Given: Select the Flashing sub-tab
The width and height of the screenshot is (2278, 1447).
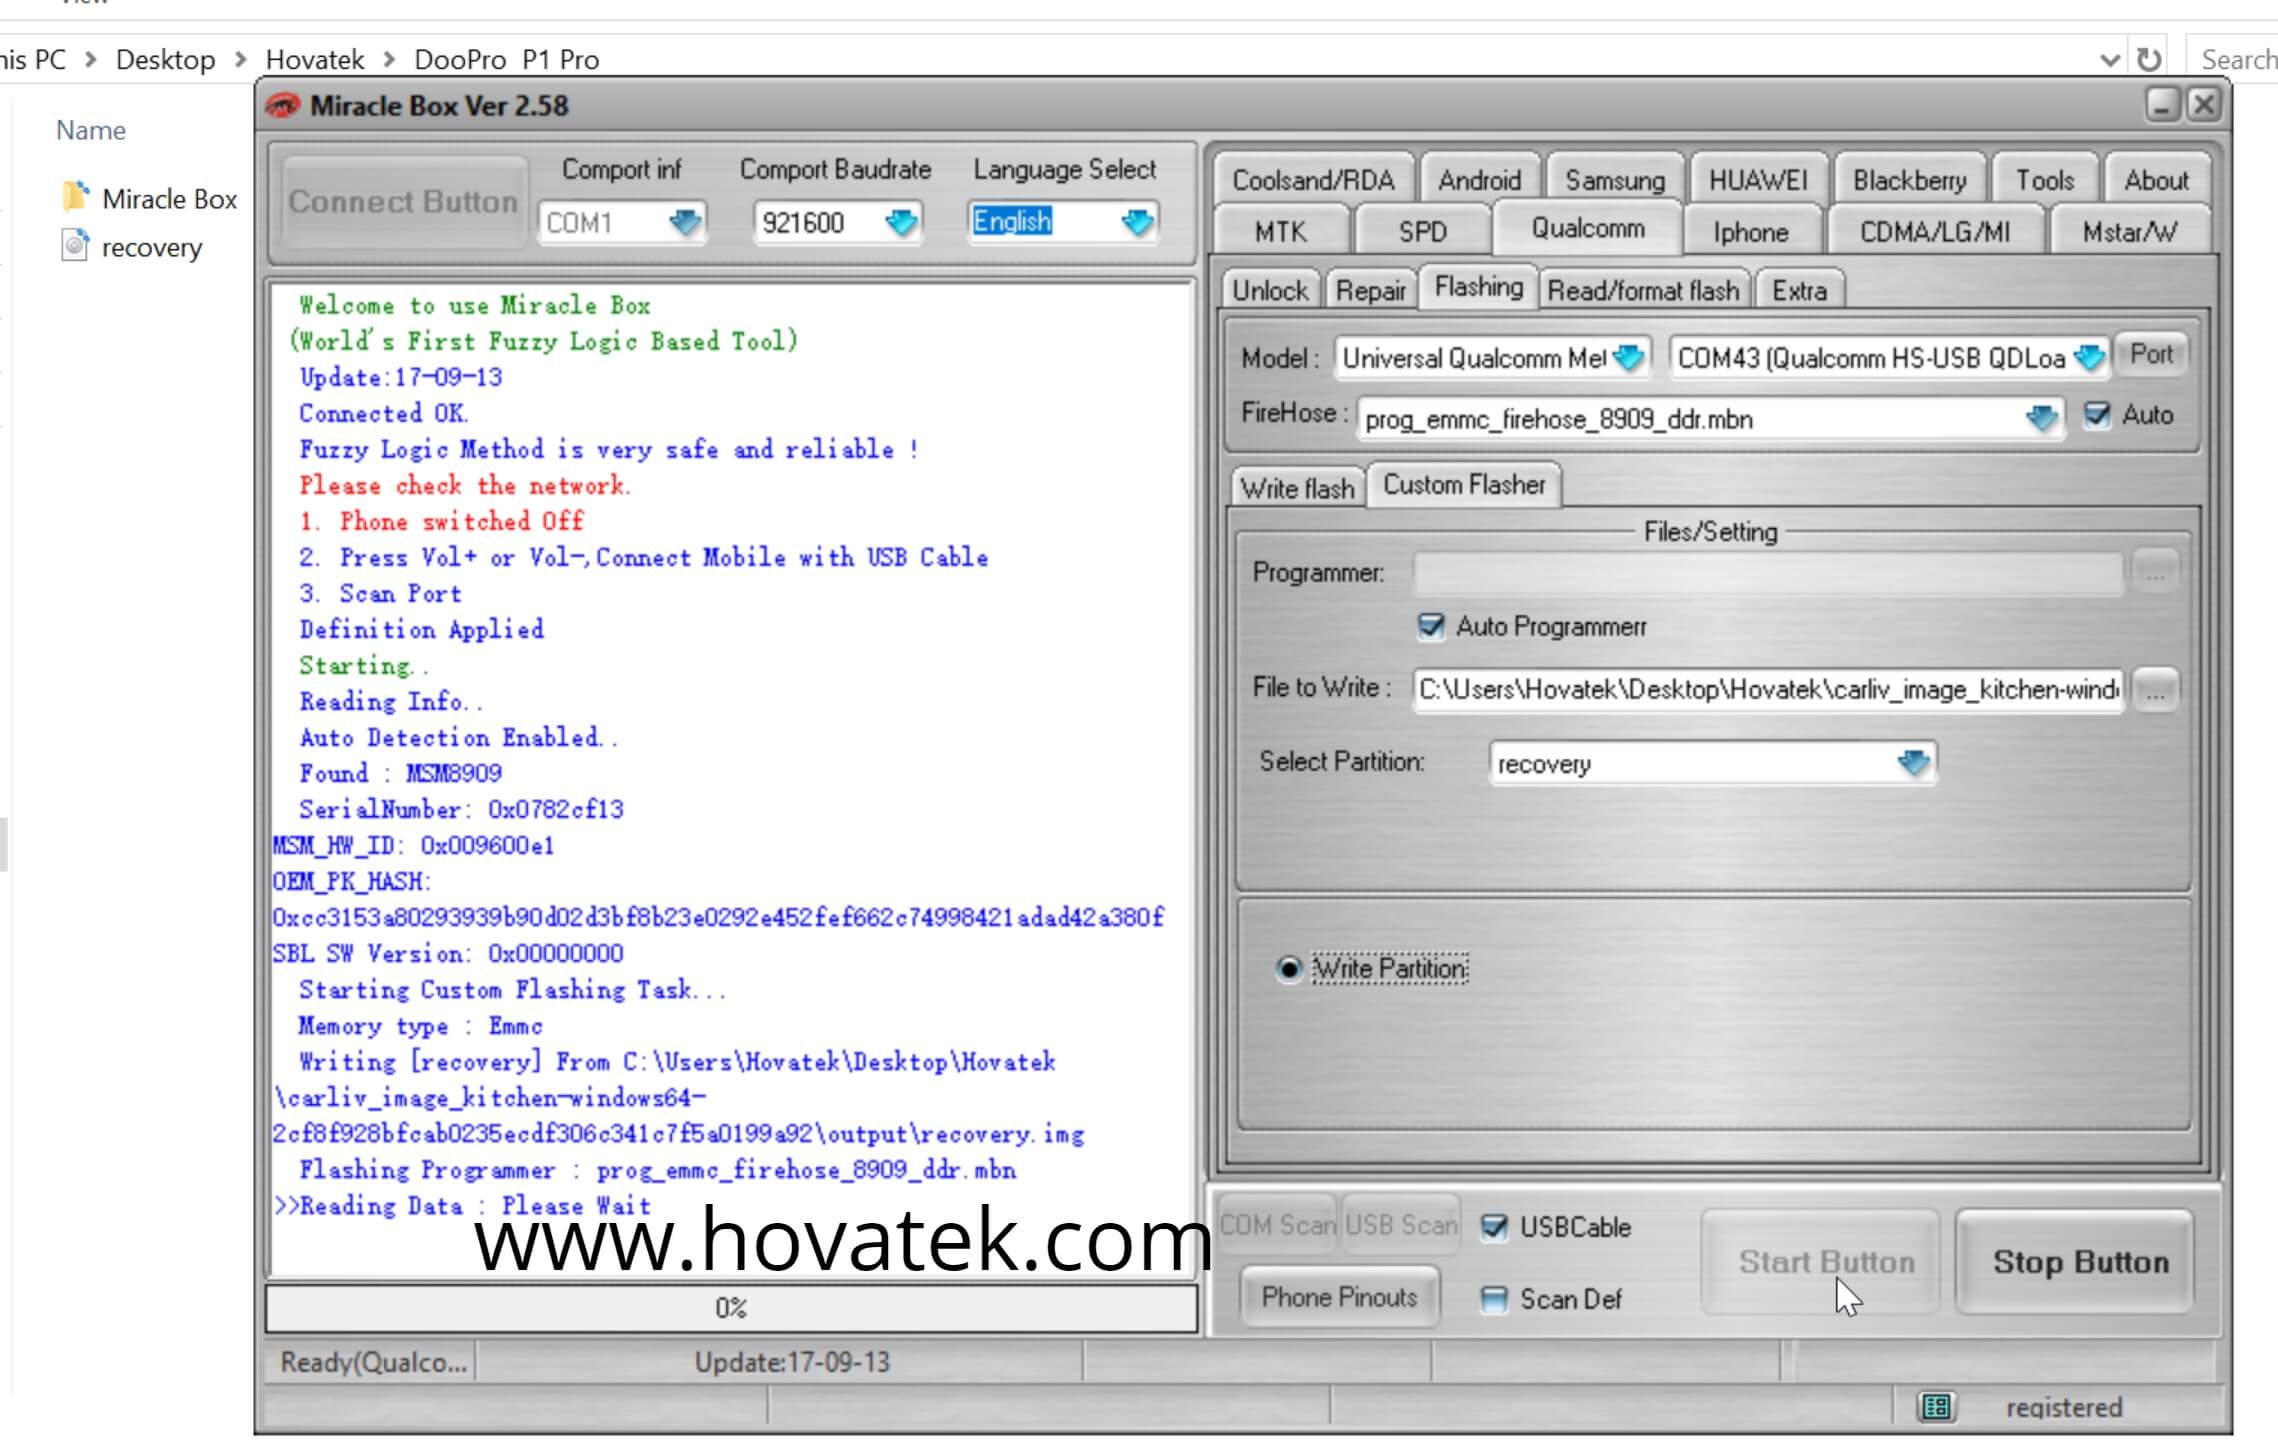Looking at the screenshot, I should tap(1478, 287).
